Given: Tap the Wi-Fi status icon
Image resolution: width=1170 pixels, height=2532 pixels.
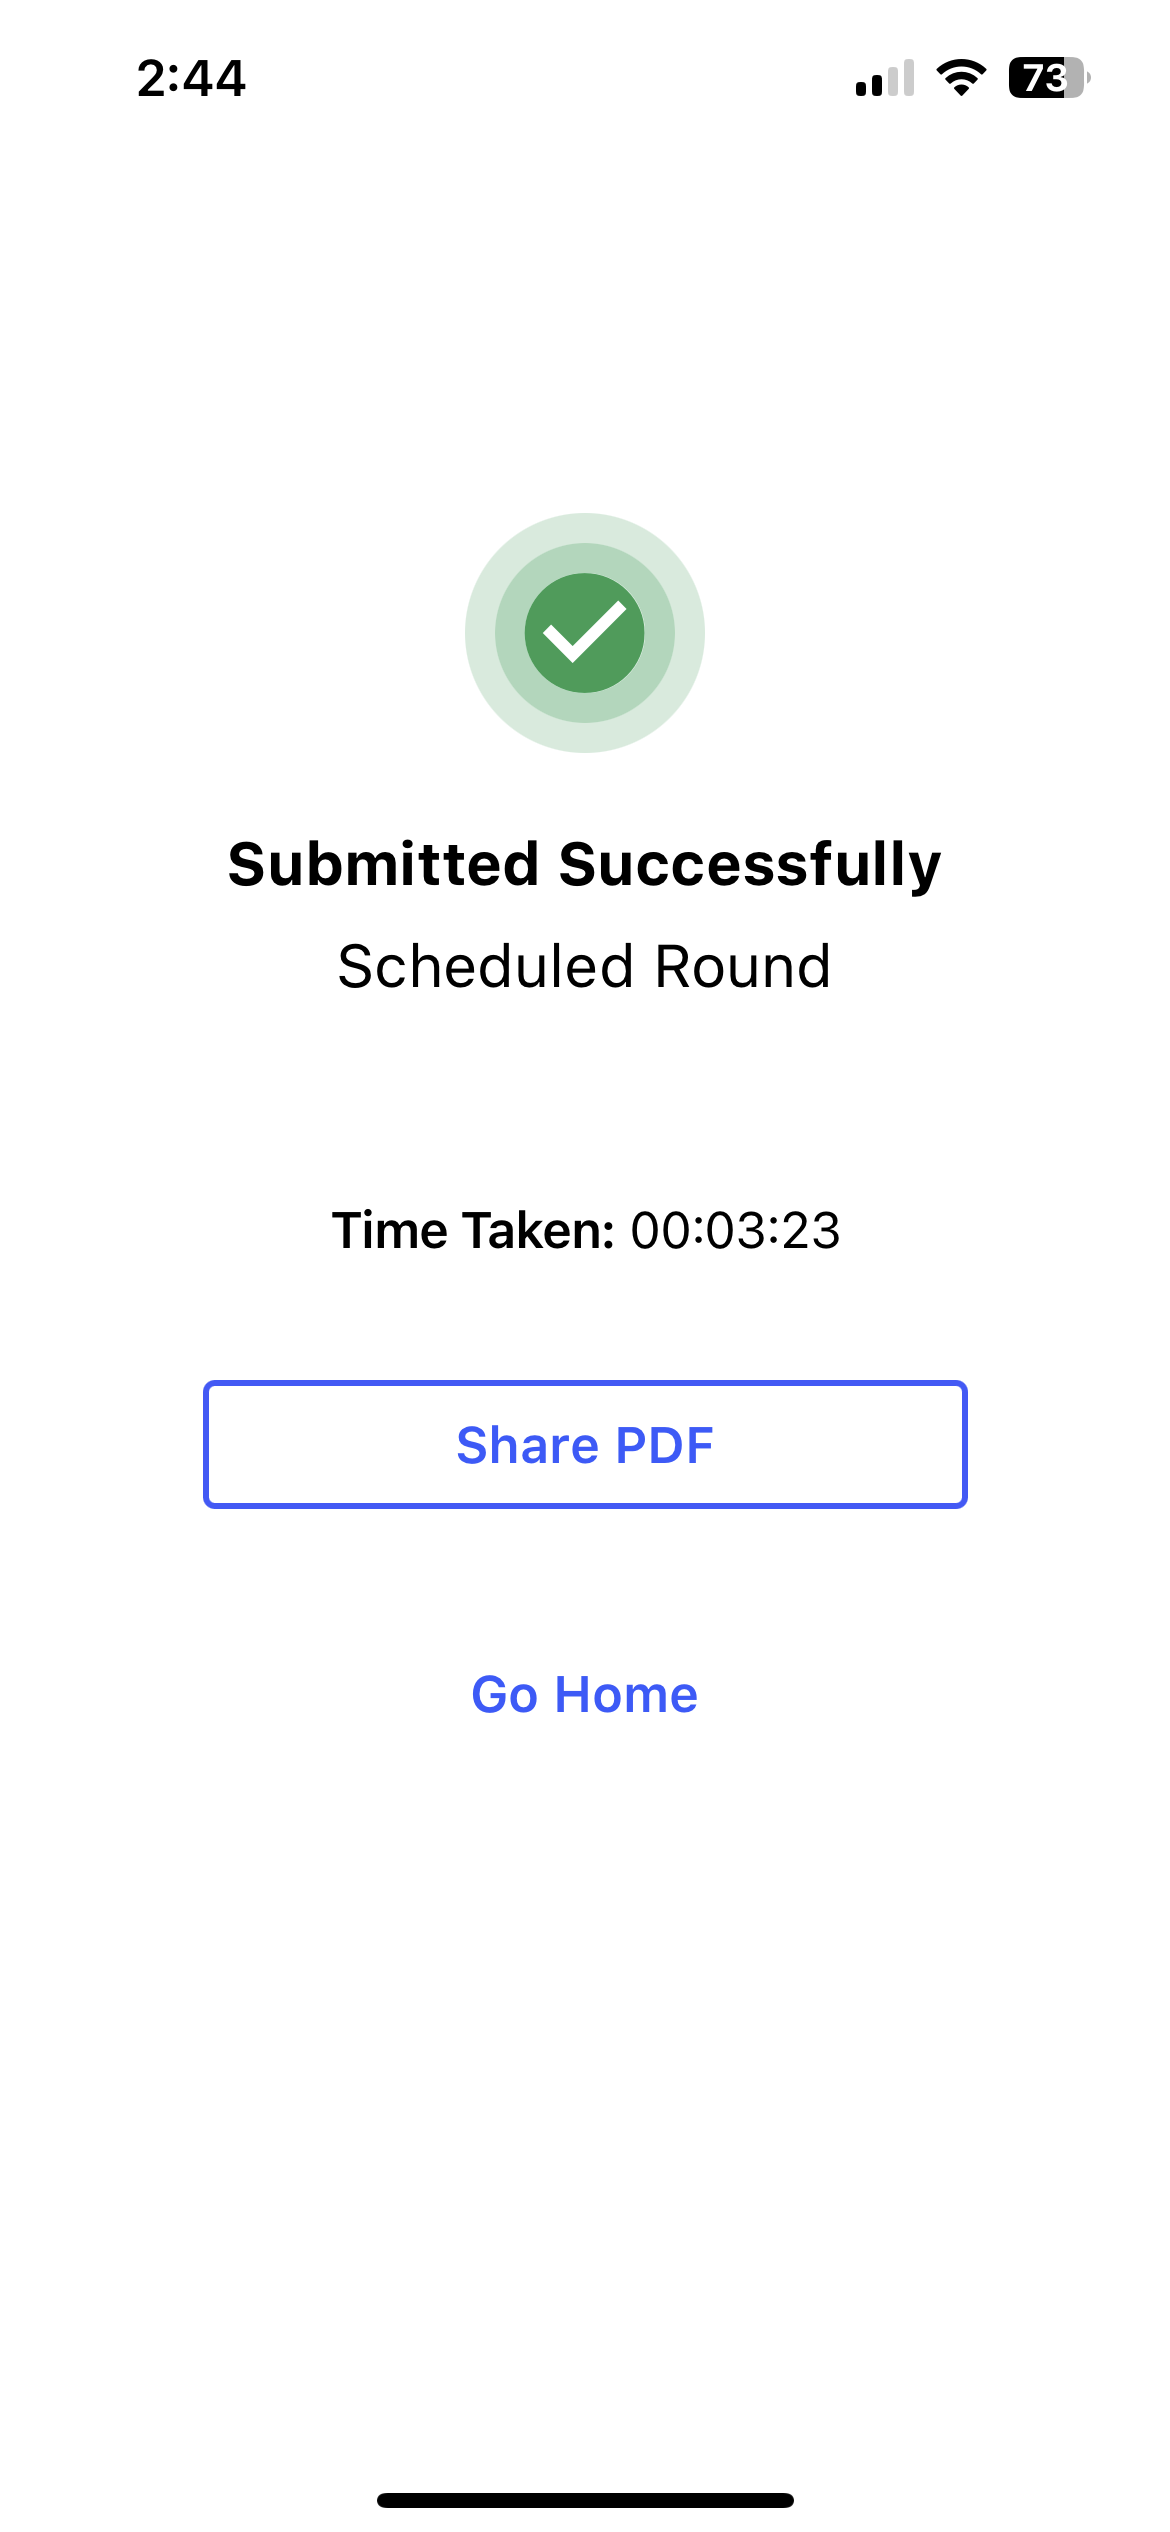Looking at the screenshot, I should pyautogui.click(x=960, y=78).
